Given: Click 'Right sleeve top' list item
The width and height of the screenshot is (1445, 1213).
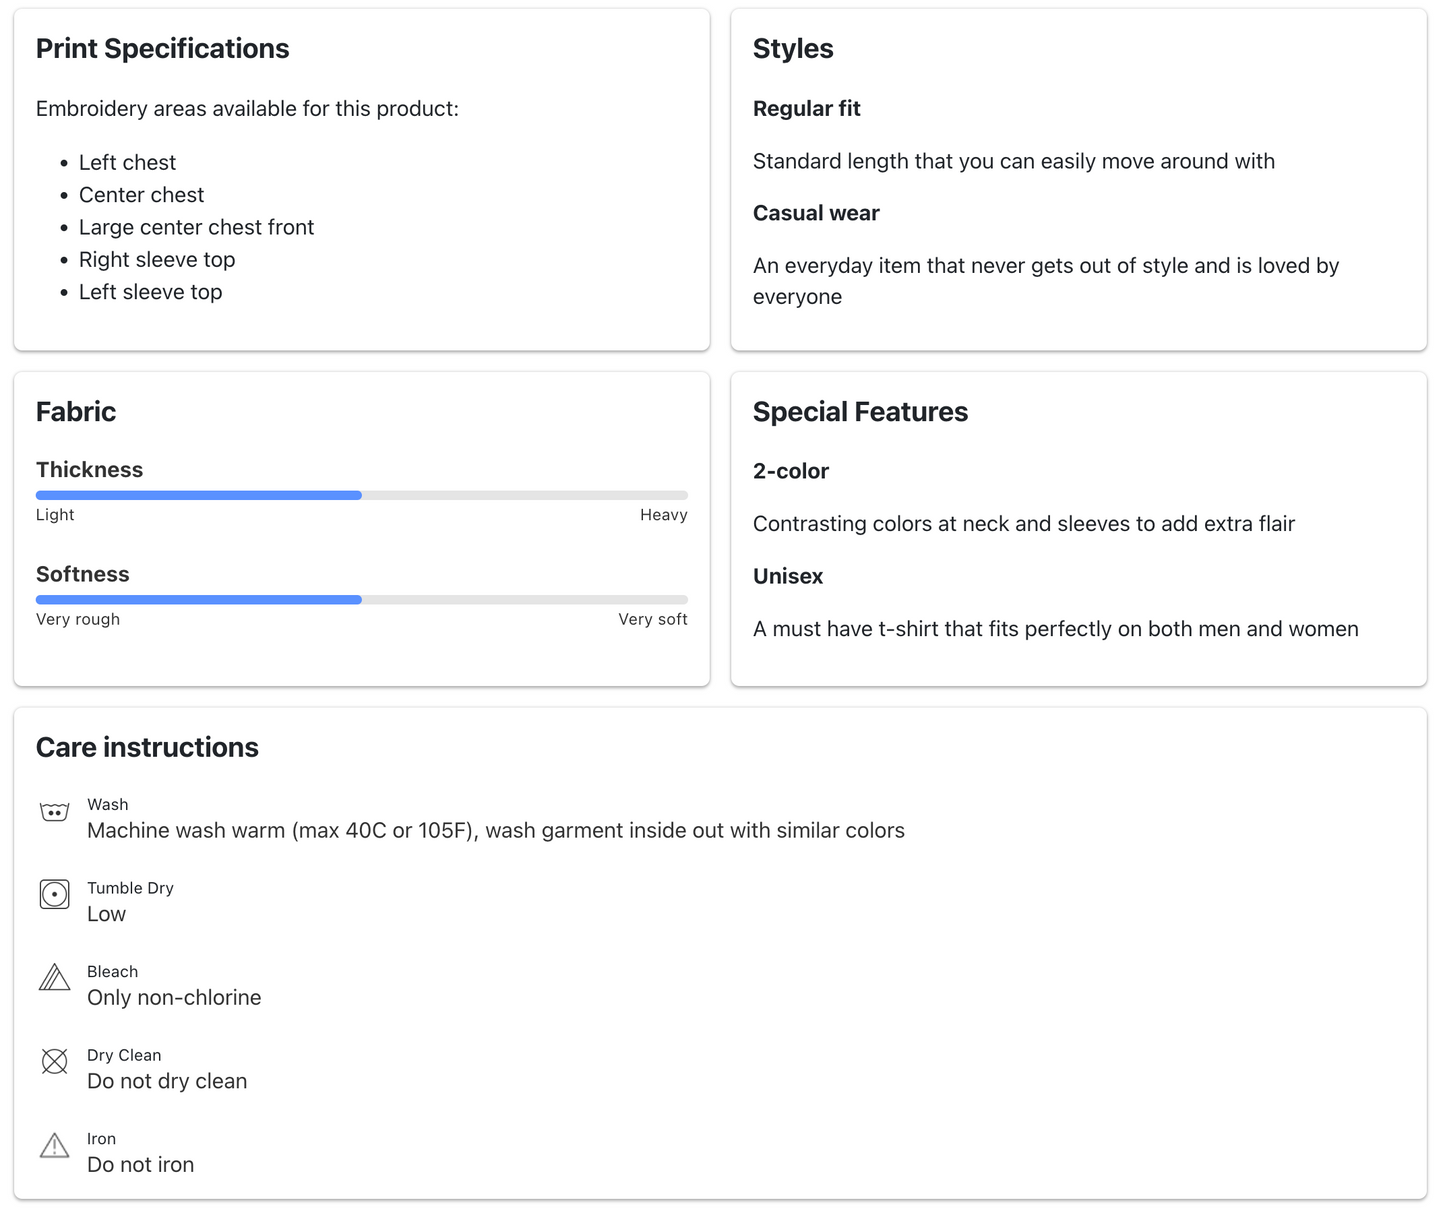Looking at the screenshot, I should point(157,260).
